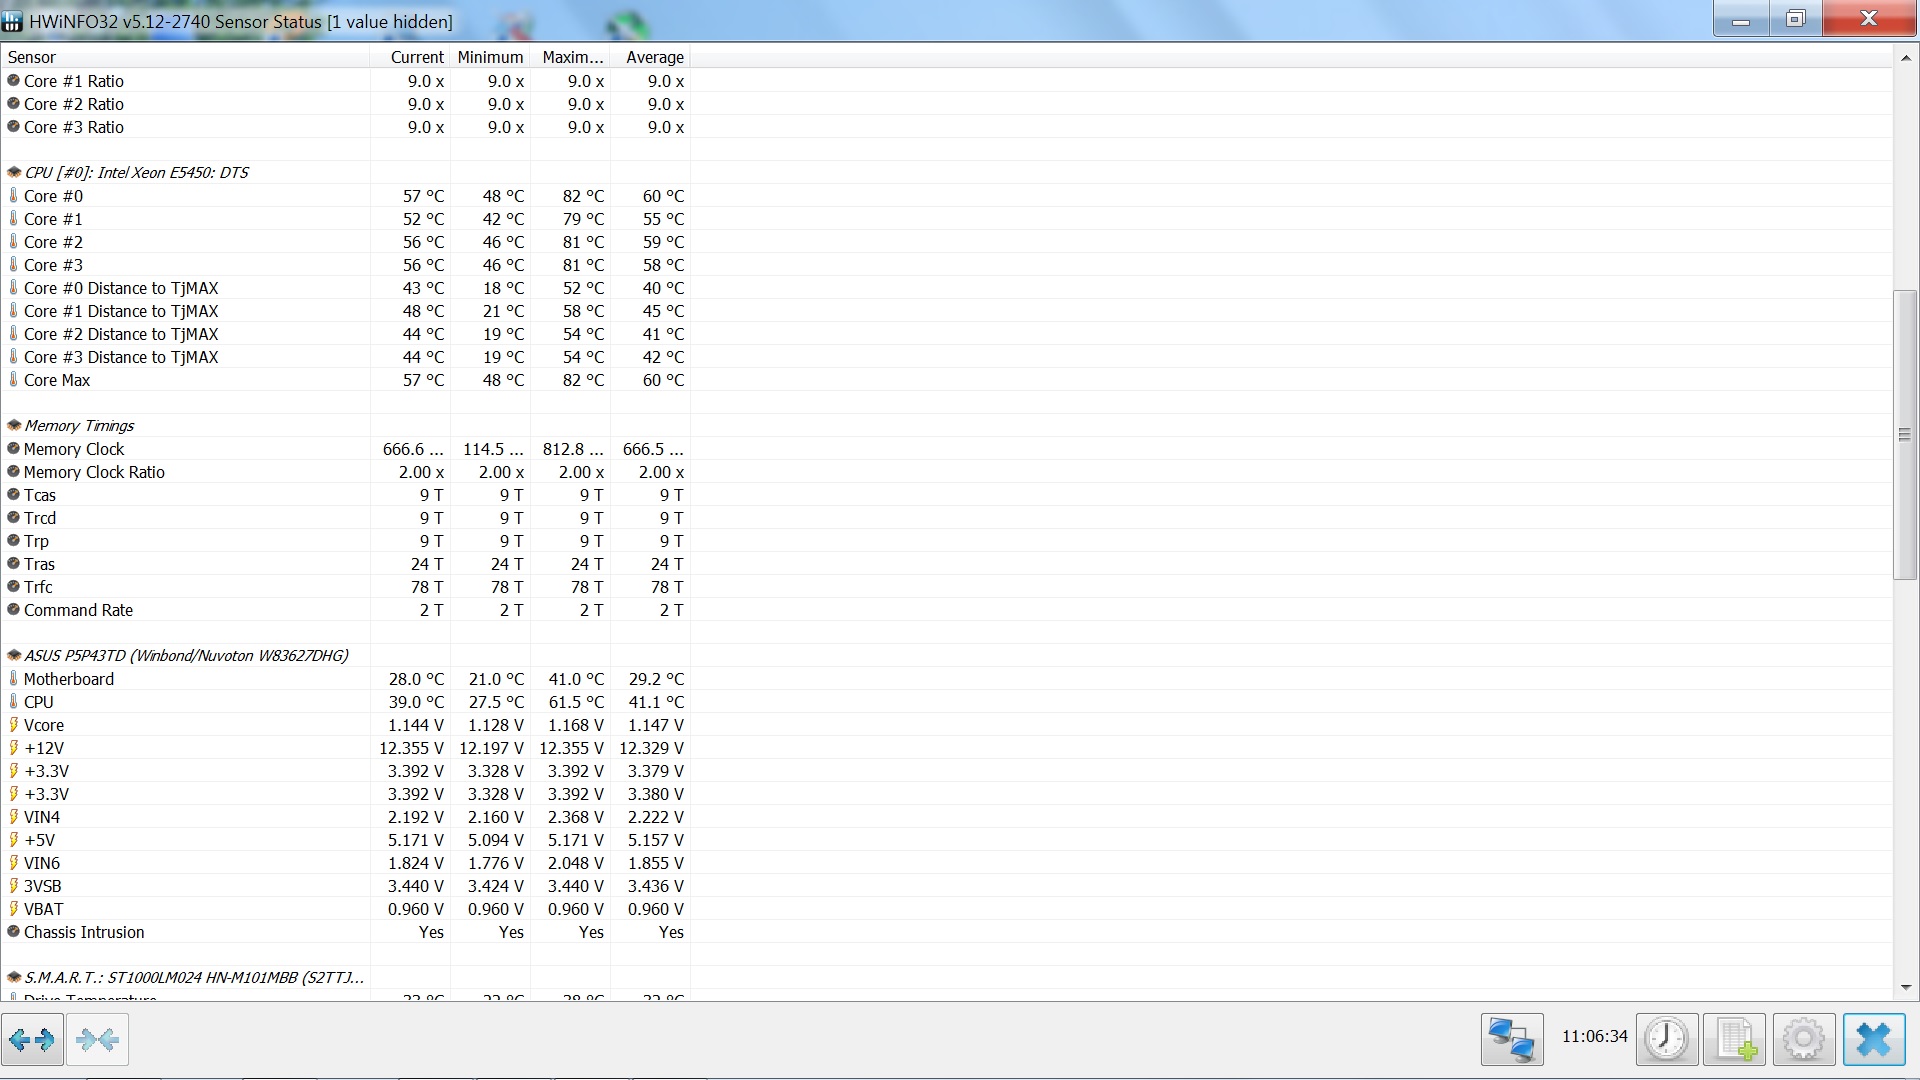Screen dimensions: 1920x1080
Task: Select the Vcore voltage row
Action: click(x=44, y=725)
